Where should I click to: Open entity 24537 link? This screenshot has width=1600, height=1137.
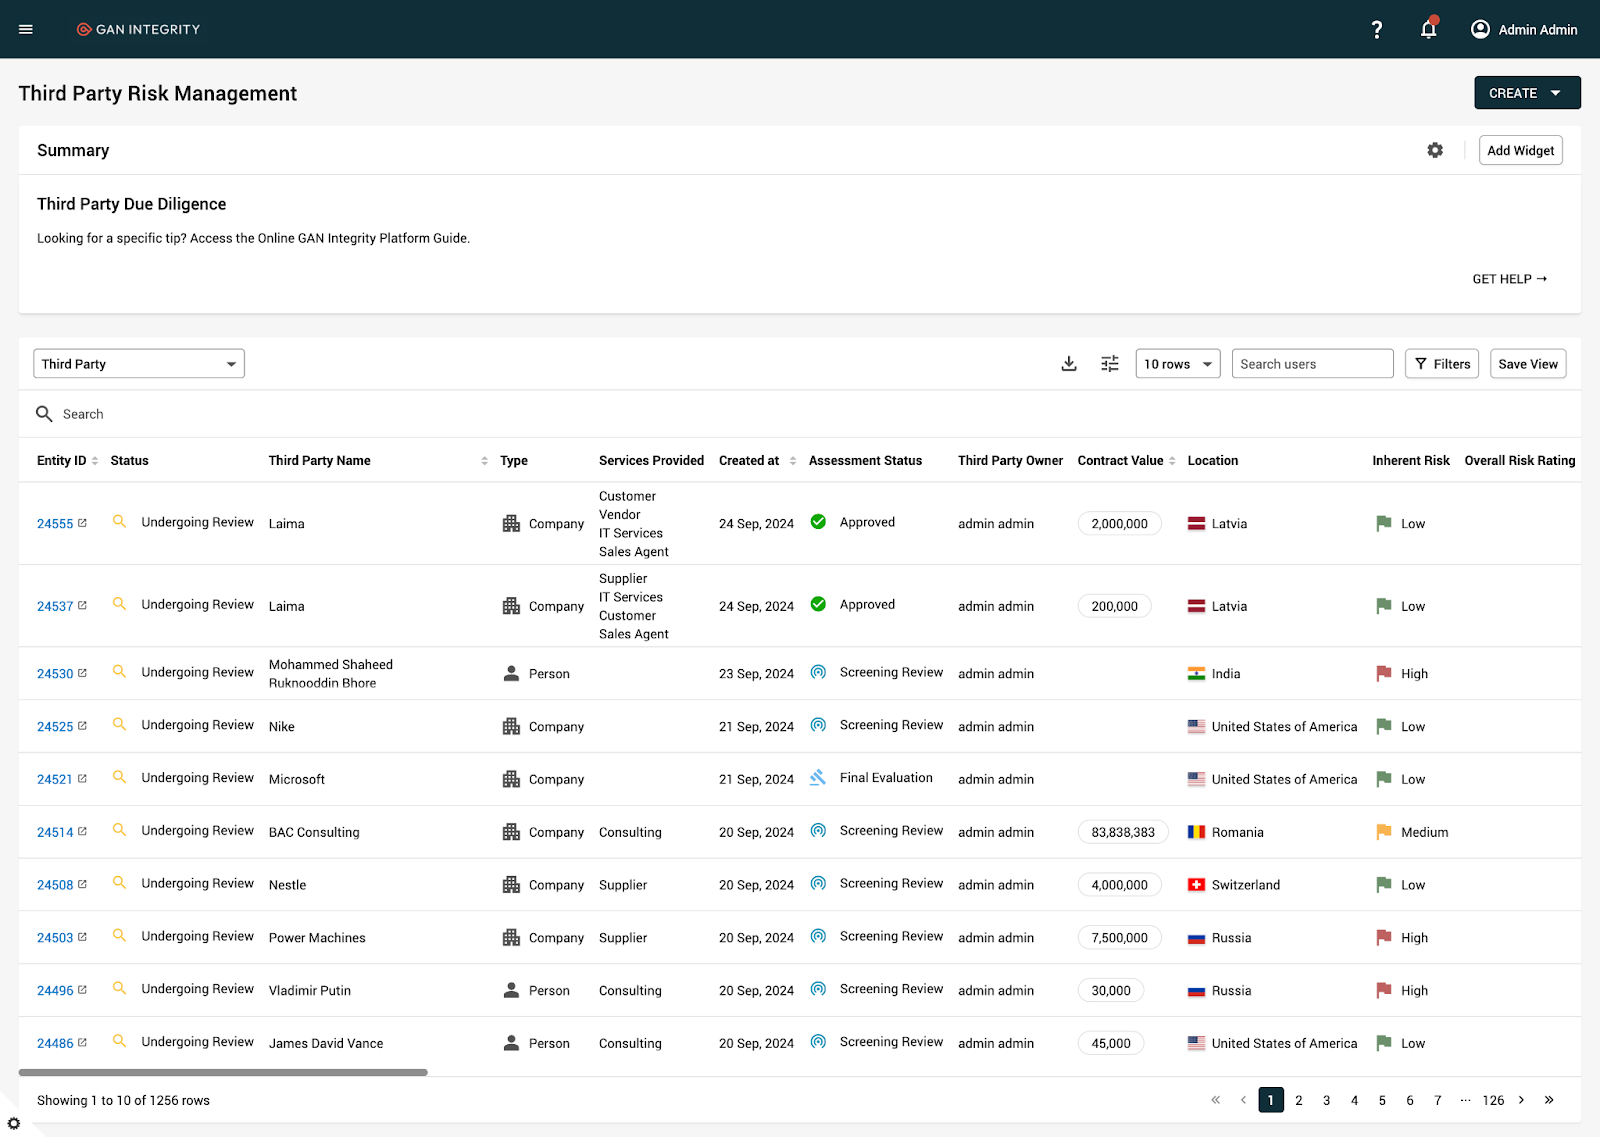click(x=55, y=606)
